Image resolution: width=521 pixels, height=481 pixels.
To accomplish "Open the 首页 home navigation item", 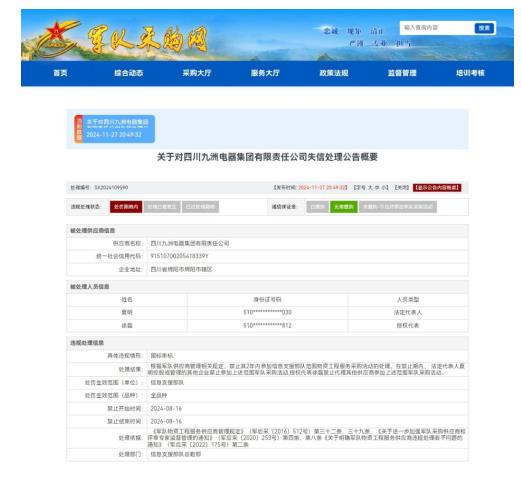I will coord(61,73).
